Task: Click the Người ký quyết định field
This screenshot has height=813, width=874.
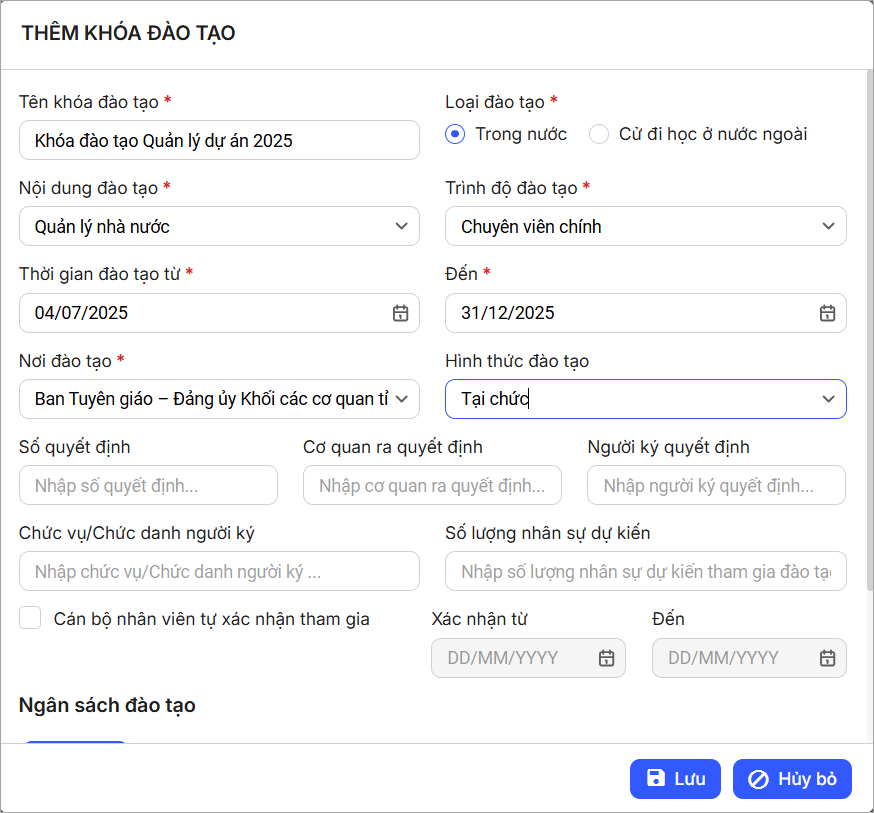Action: pyautogui.click(x=716, y=486)
